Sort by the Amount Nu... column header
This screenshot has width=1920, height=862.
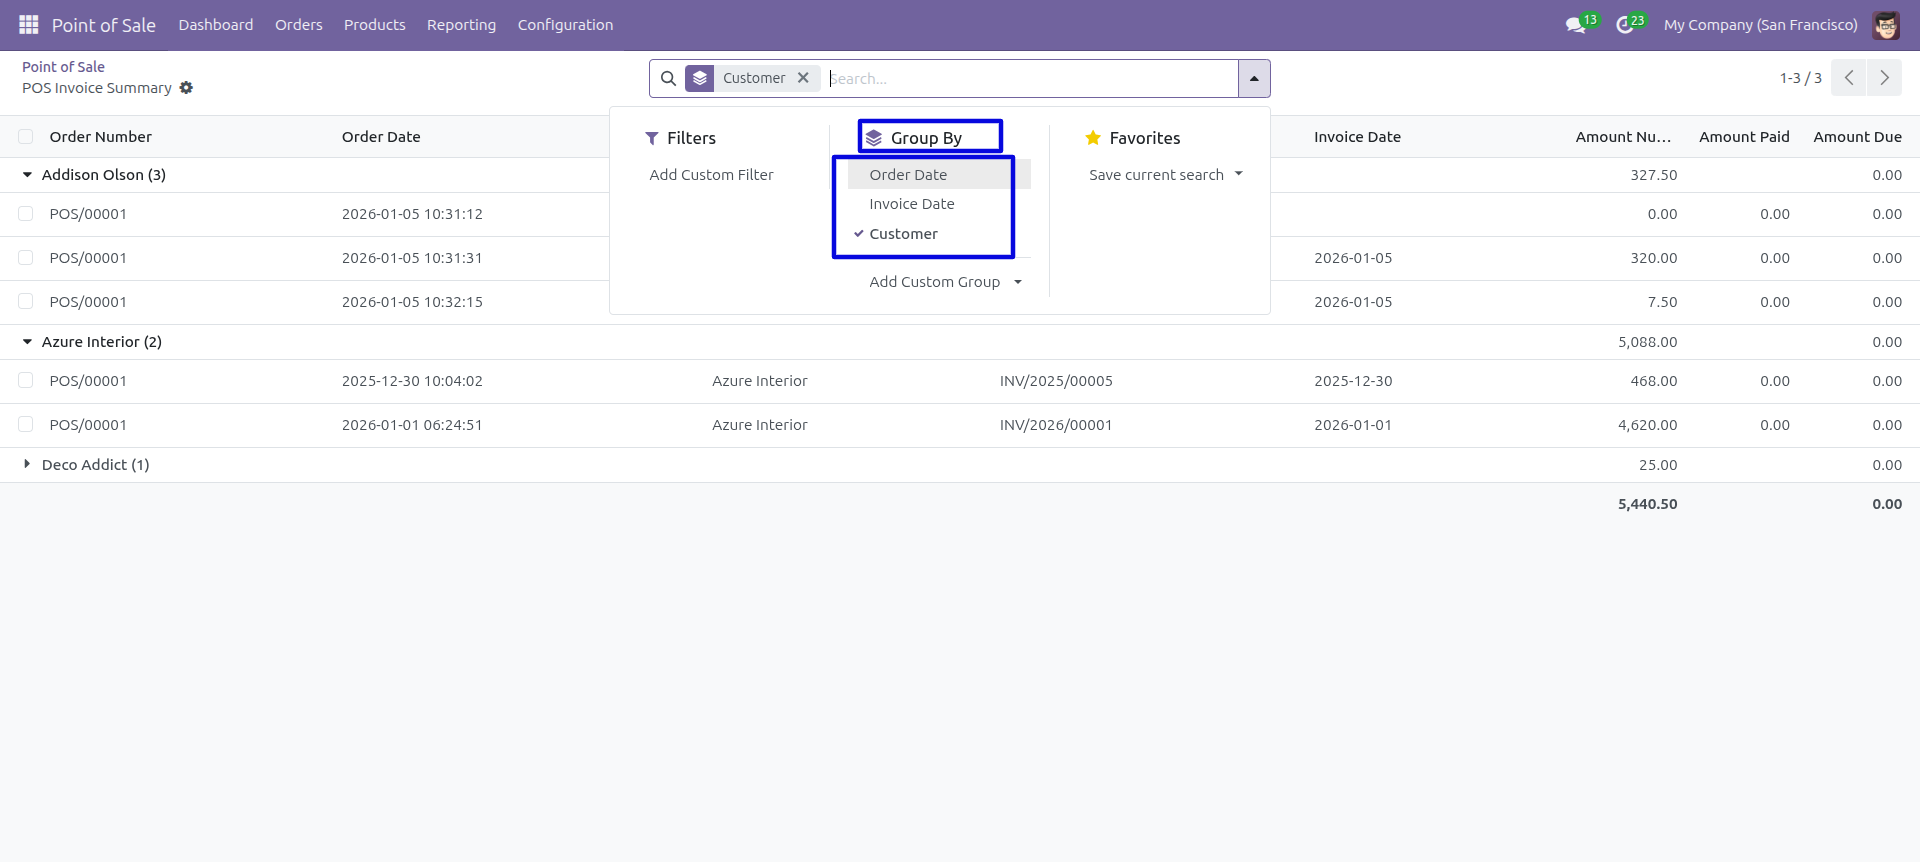click(1623, 137)
